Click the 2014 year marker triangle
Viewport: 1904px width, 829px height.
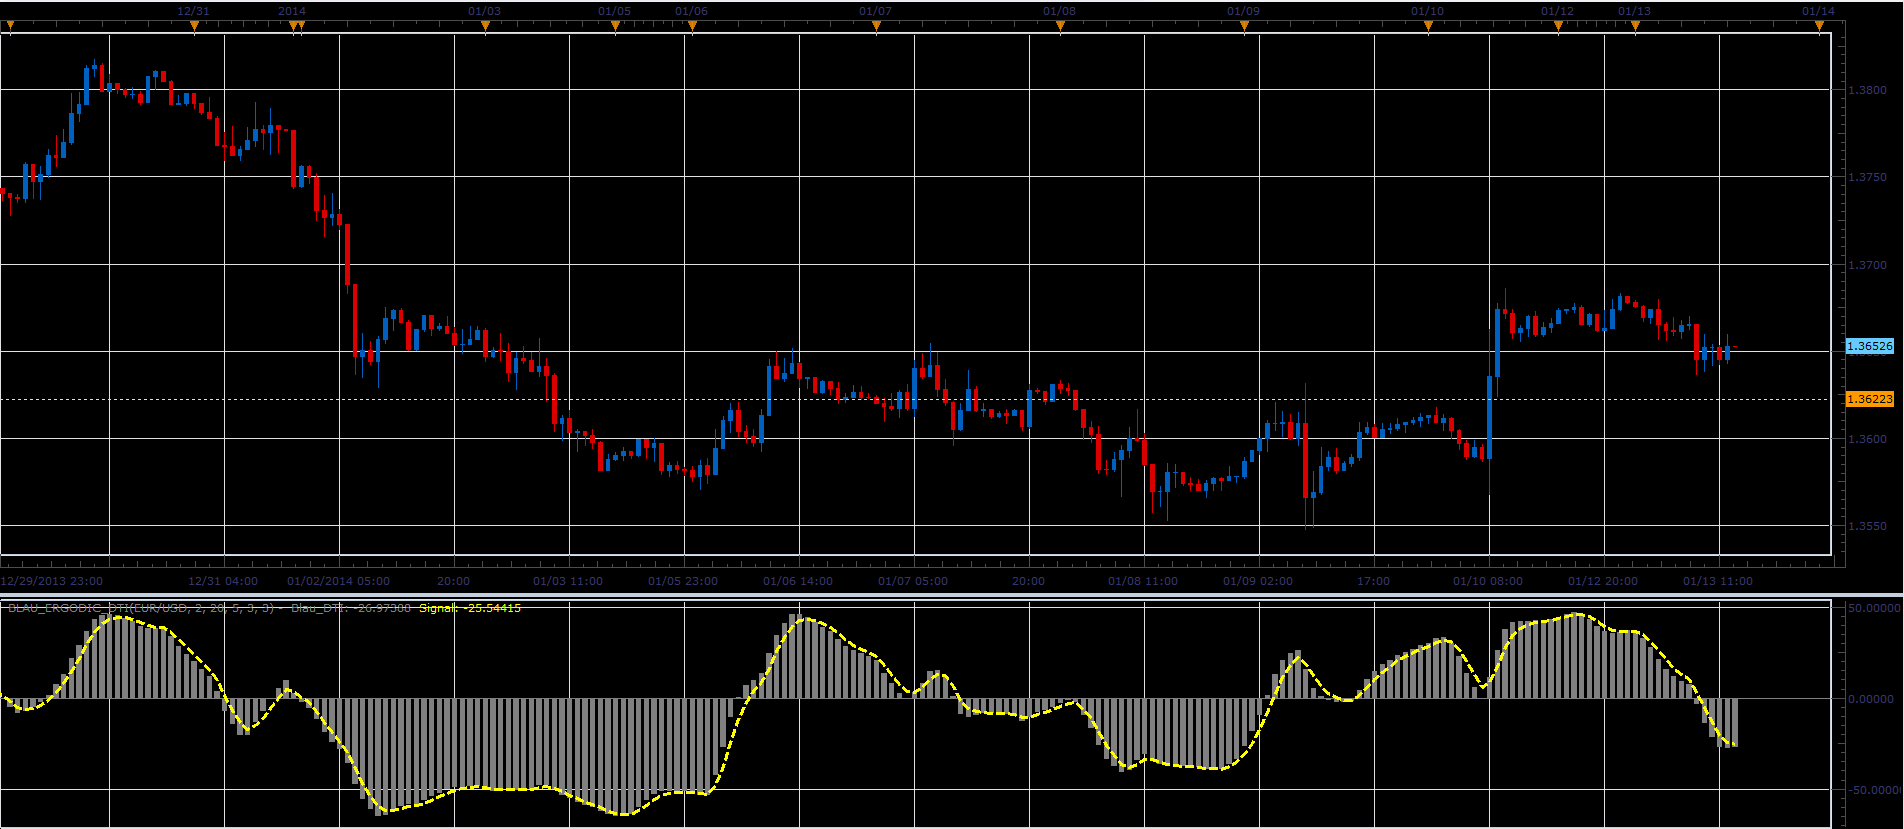(x=294, y=27)
